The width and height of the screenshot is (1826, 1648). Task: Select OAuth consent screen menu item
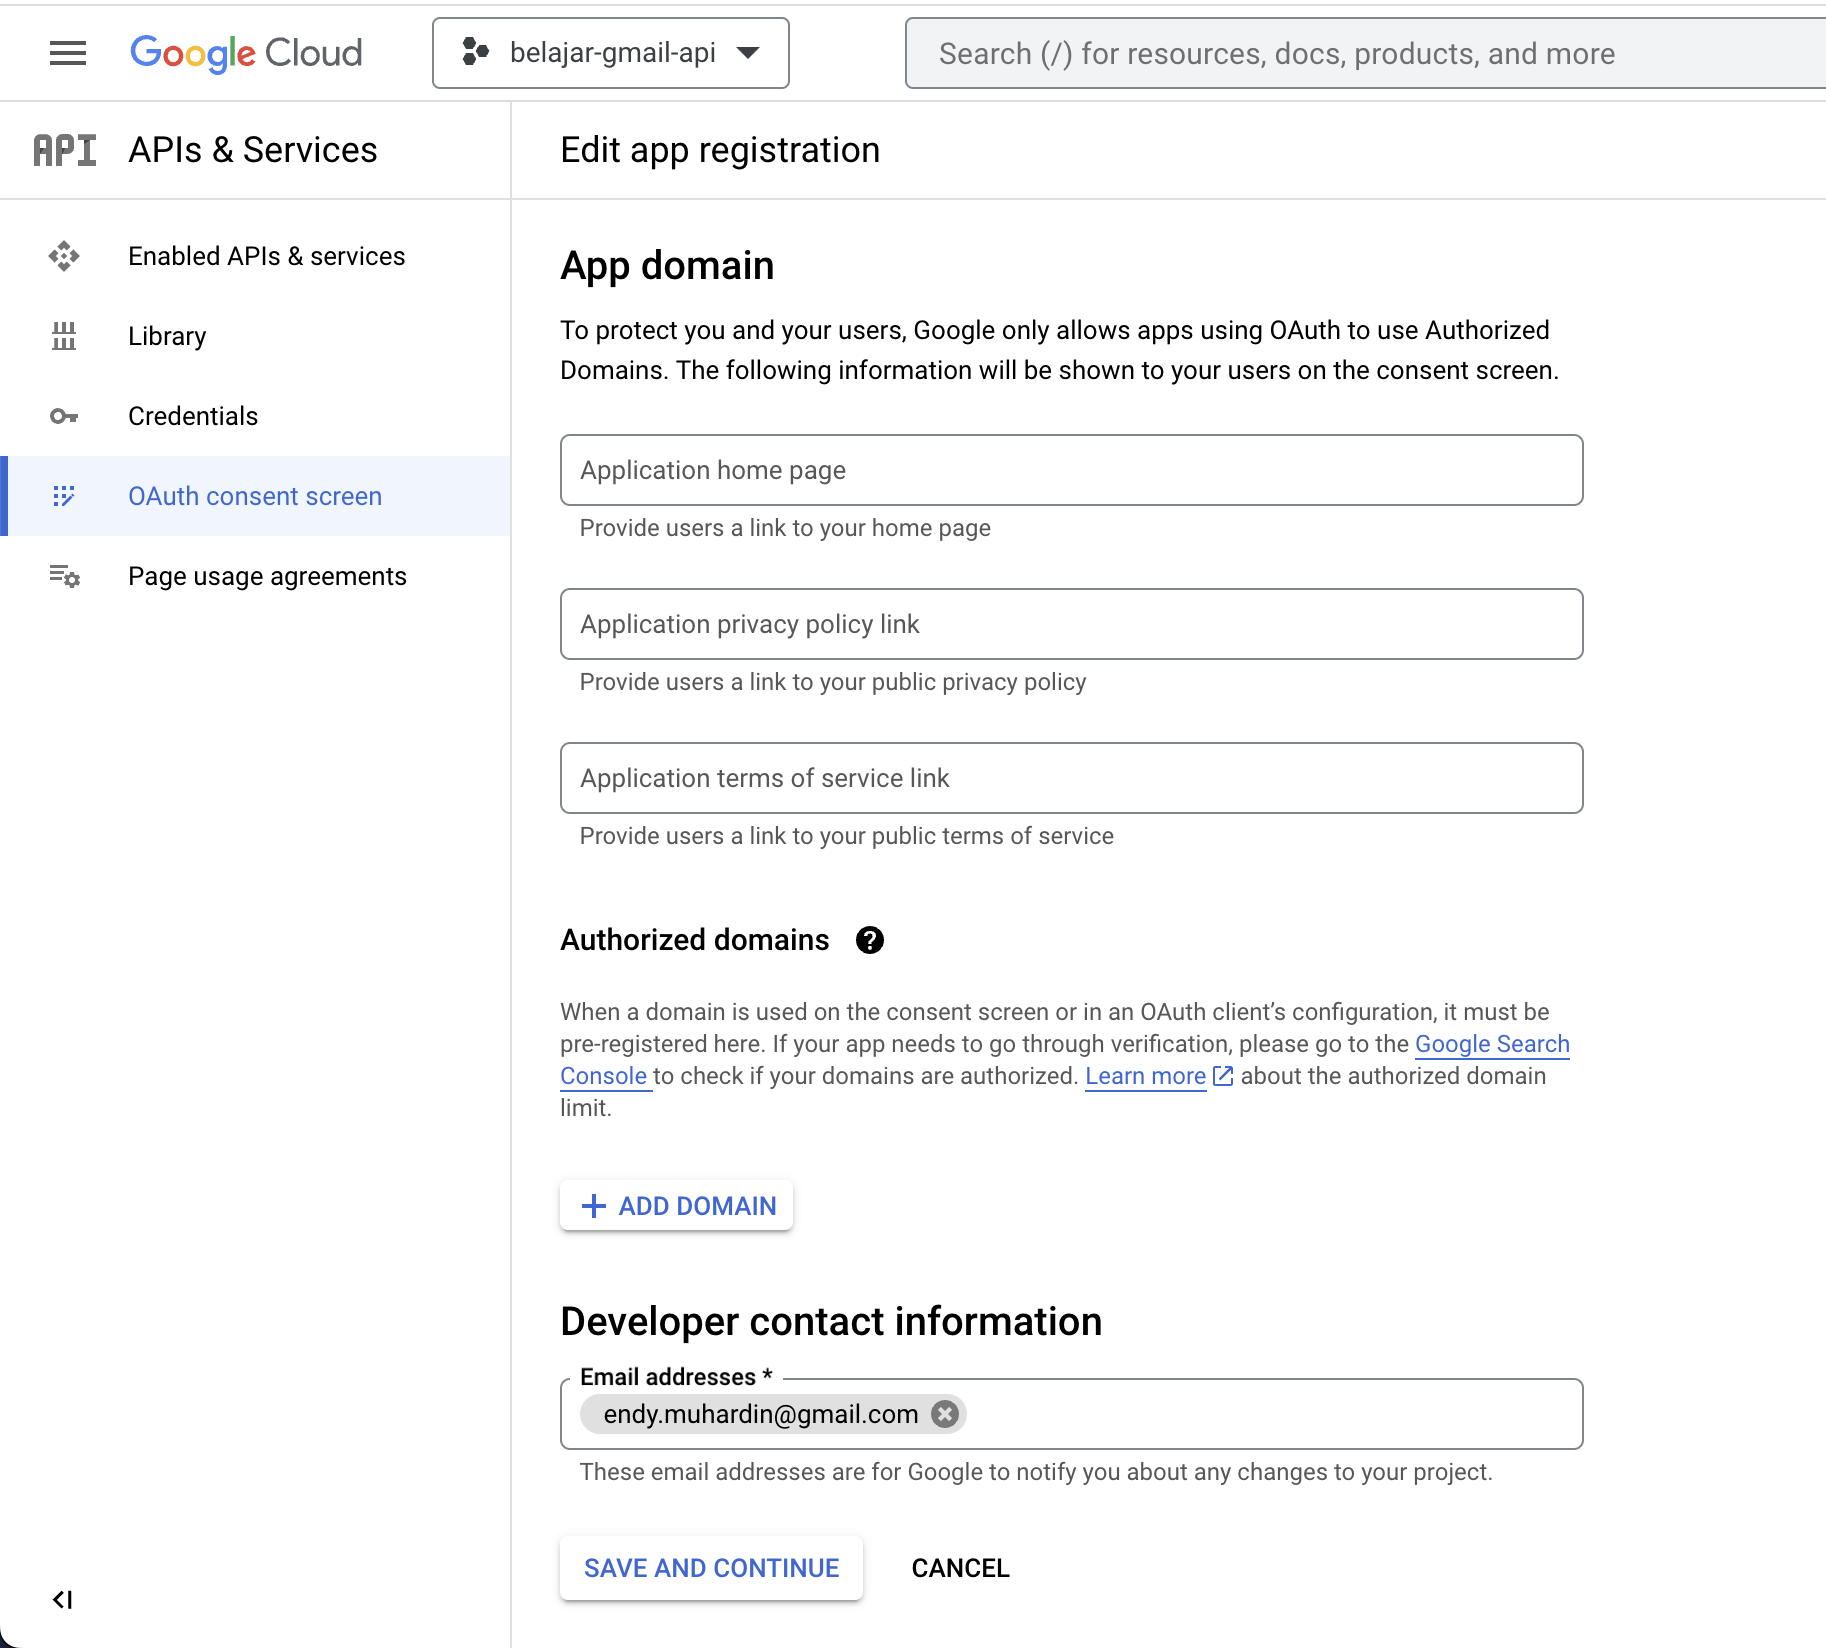[x=255, y=496]
